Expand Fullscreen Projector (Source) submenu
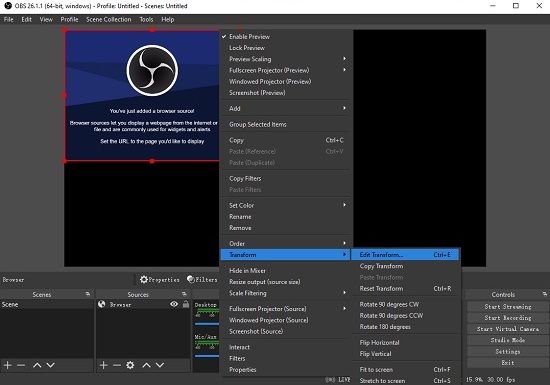The height and width of the screenshot is (385, 550). (285, 309)
